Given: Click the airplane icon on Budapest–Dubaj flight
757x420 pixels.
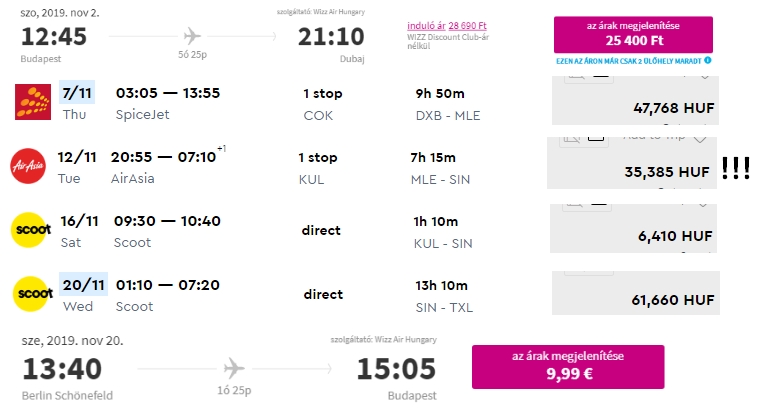Looking at the screenshot, I should pyautogui.click(x=192, y=36).
